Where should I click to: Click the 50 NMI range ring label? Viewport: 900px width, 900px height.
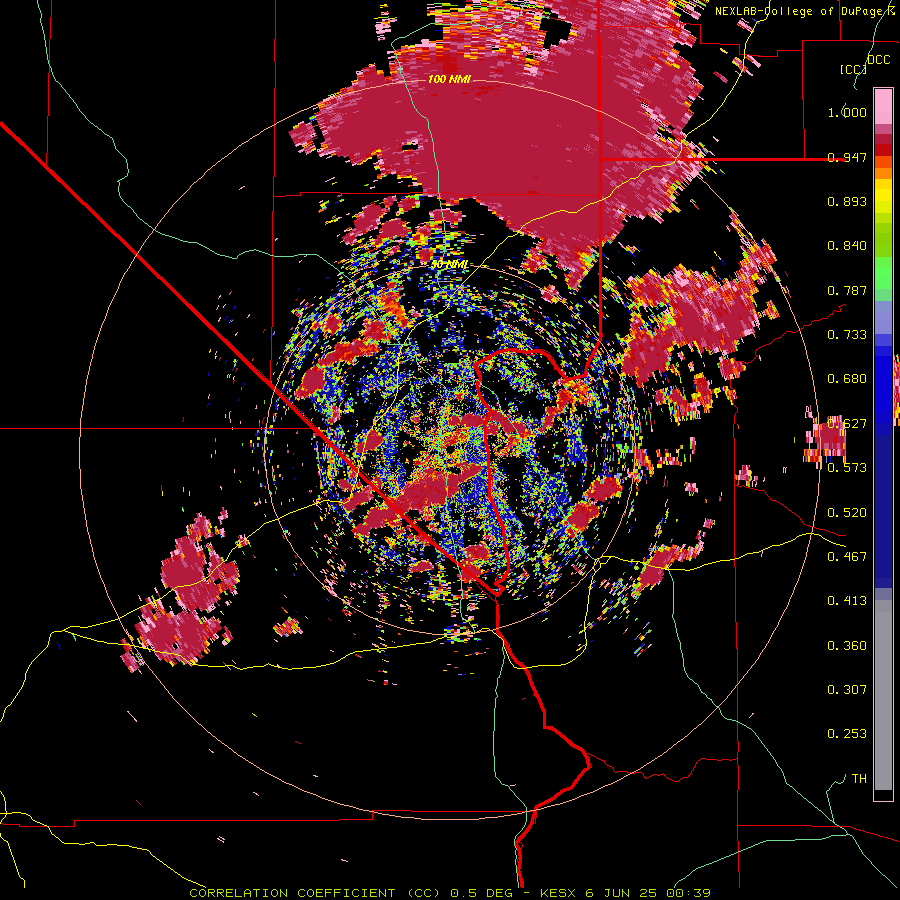pos(450,265)
